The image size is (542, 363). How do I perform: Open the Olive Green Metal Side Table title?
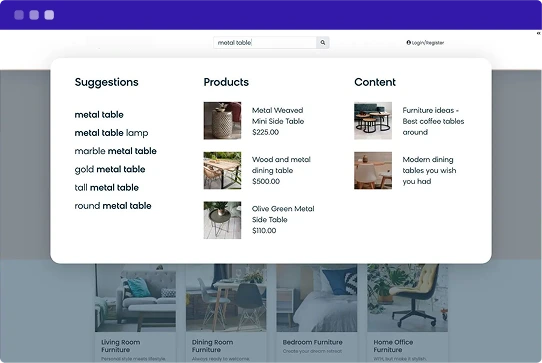283,214
